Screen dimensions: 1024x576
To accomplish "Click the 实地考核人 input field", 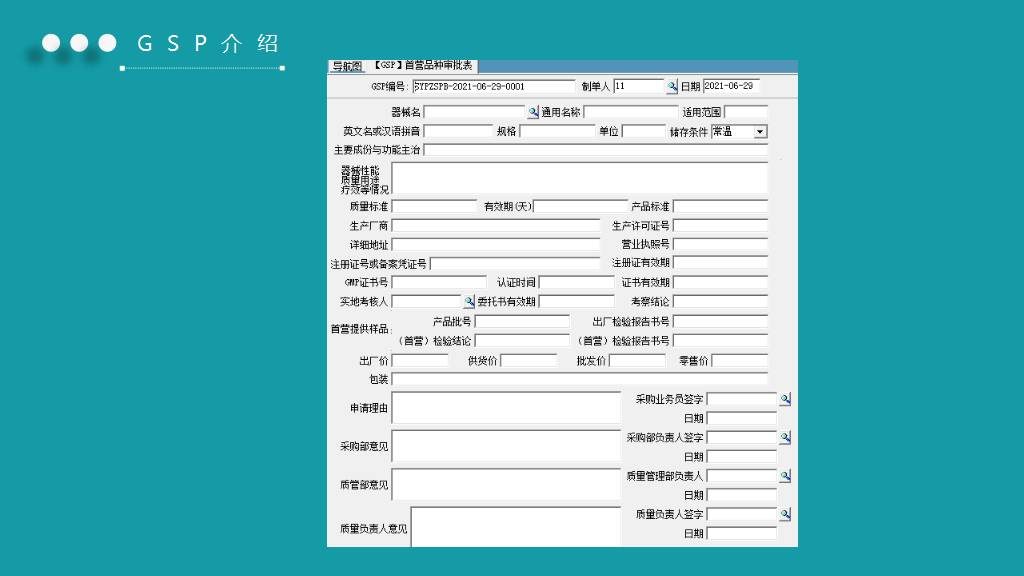I will 426,302.
